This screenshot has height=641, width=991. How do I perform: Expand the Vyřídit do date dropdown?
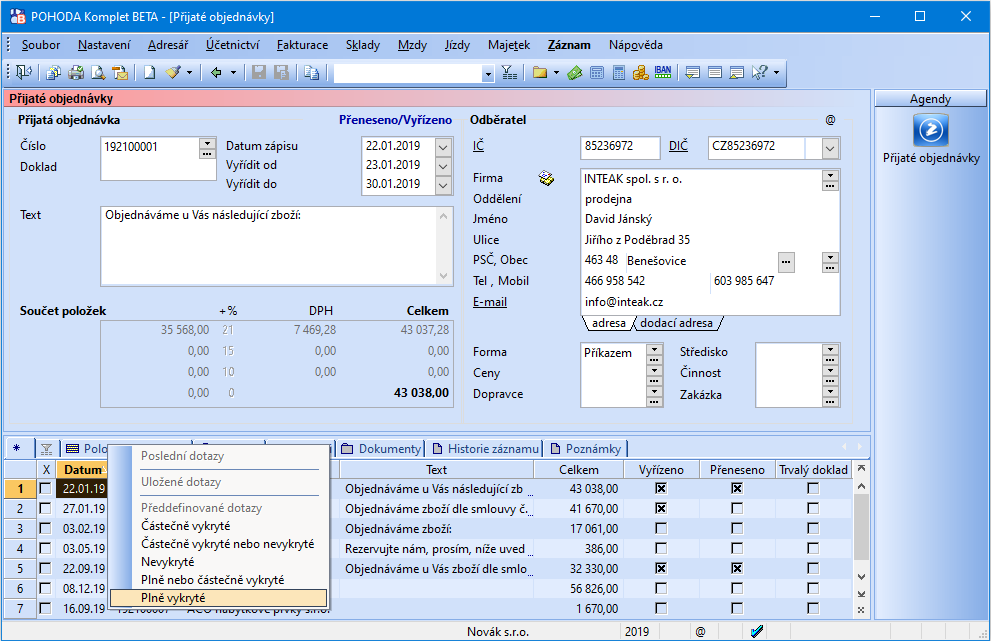pos(444,185)
